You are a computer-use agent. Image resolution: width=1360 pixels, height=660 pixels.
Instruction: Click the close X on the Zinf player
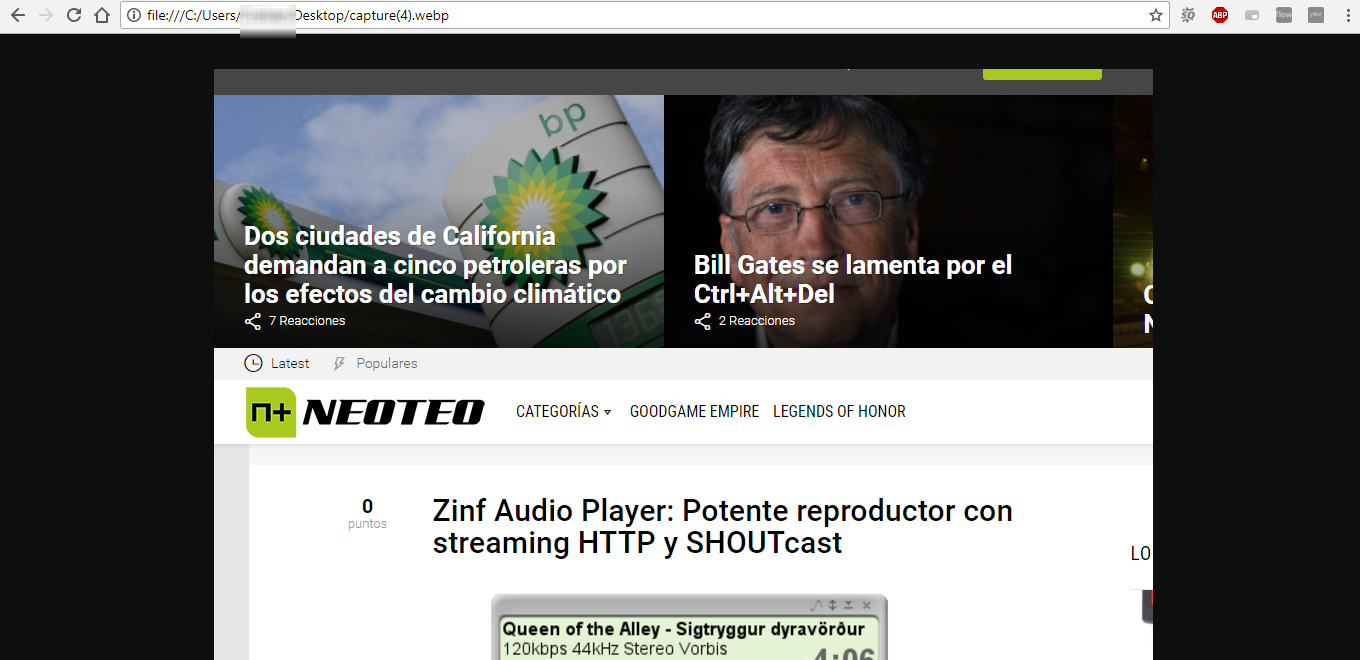[x=867, y=605]
